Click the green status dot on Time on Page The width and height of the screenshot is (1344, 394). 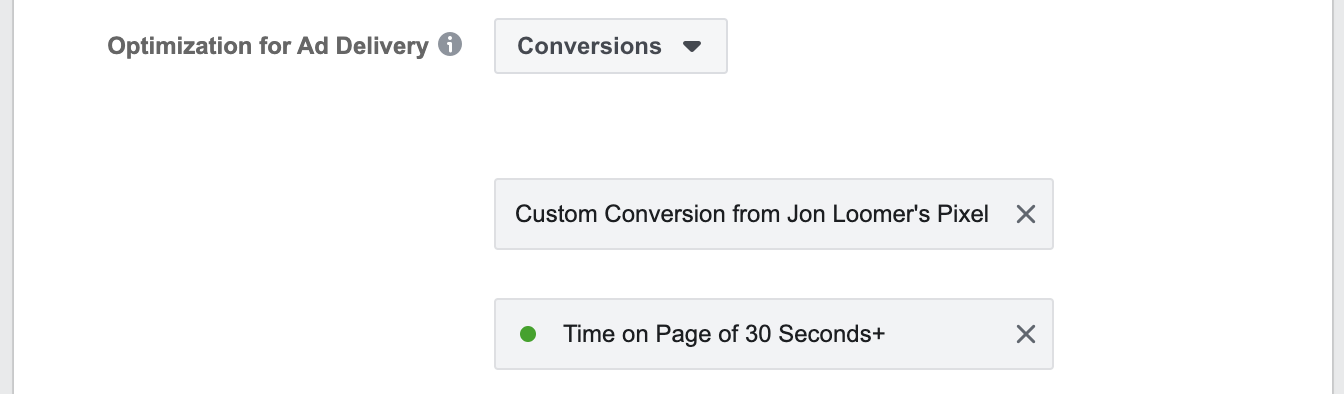point(528,334)
